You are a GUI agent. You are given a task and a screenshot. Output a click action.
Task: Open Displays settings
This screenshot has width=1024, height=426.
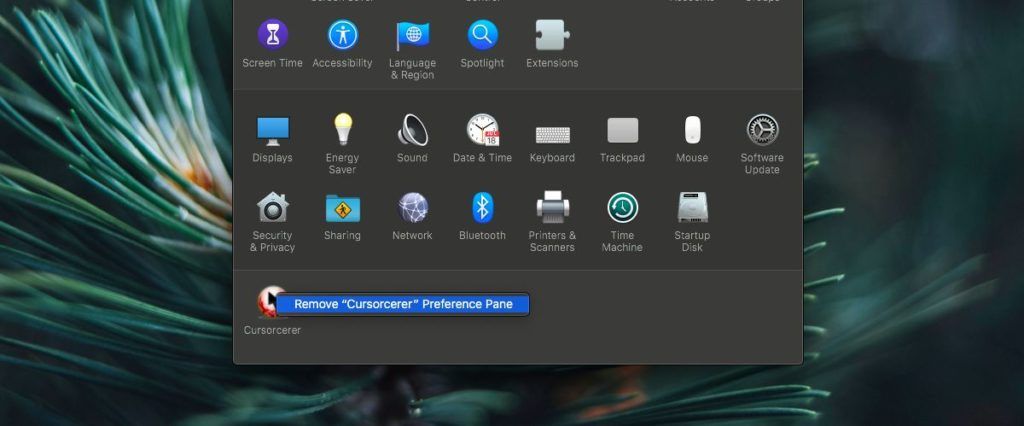pyautogui.click(x=272, y=131)
